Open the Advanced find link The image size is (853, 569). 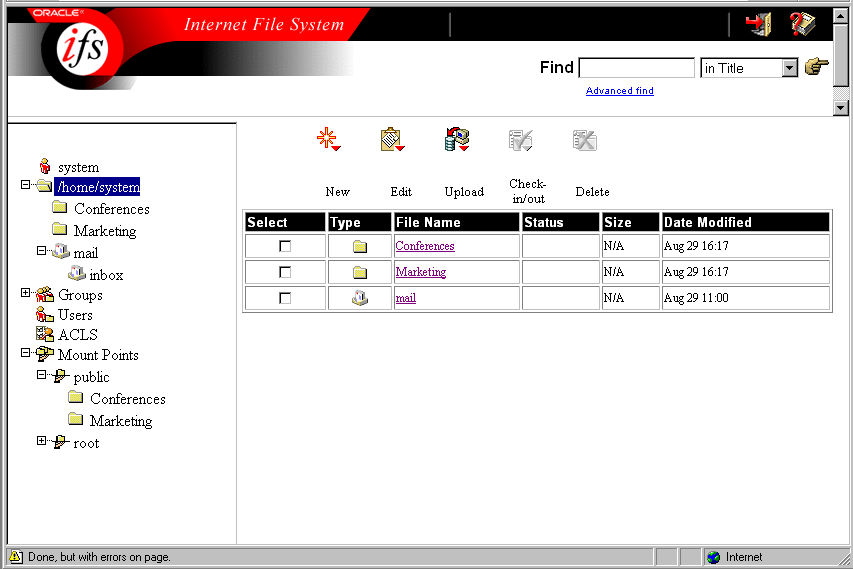(620, 91)
